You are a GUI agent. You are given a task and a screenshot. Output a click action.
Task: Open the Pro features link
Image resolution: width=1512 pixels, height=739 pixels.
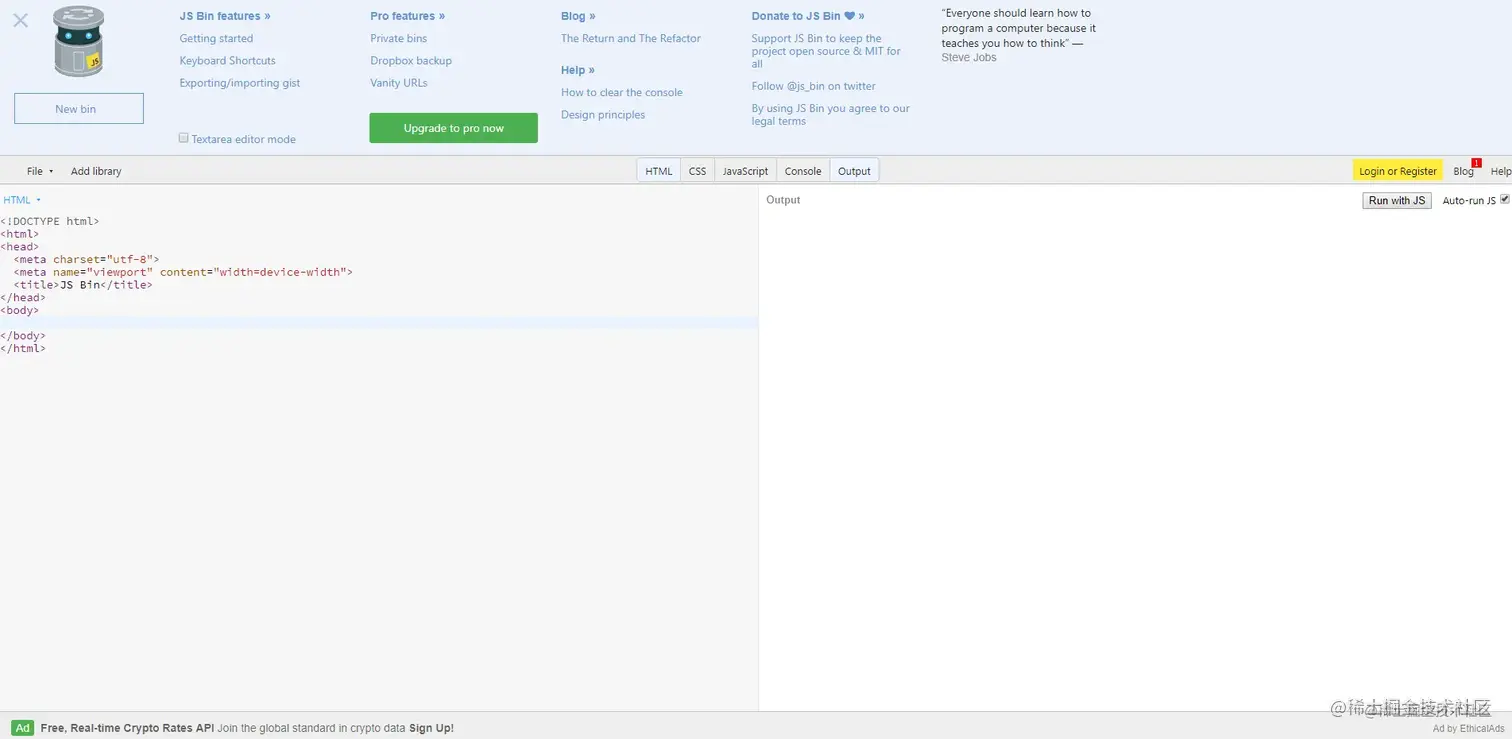[408, 16]
